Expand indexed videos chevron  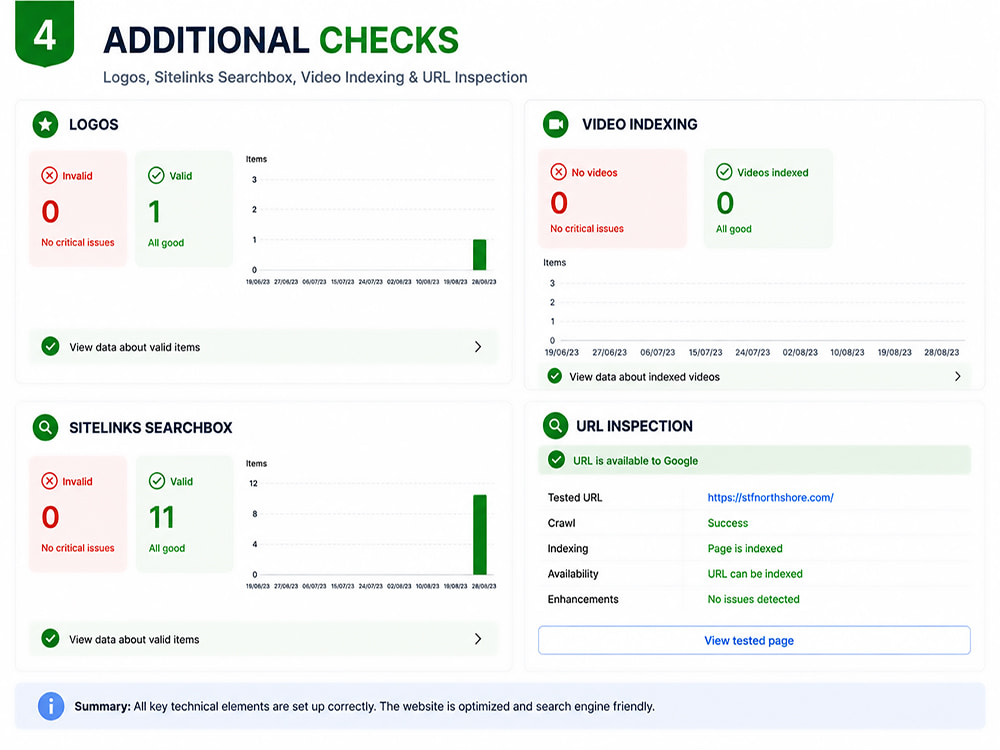tap(957, 376)
